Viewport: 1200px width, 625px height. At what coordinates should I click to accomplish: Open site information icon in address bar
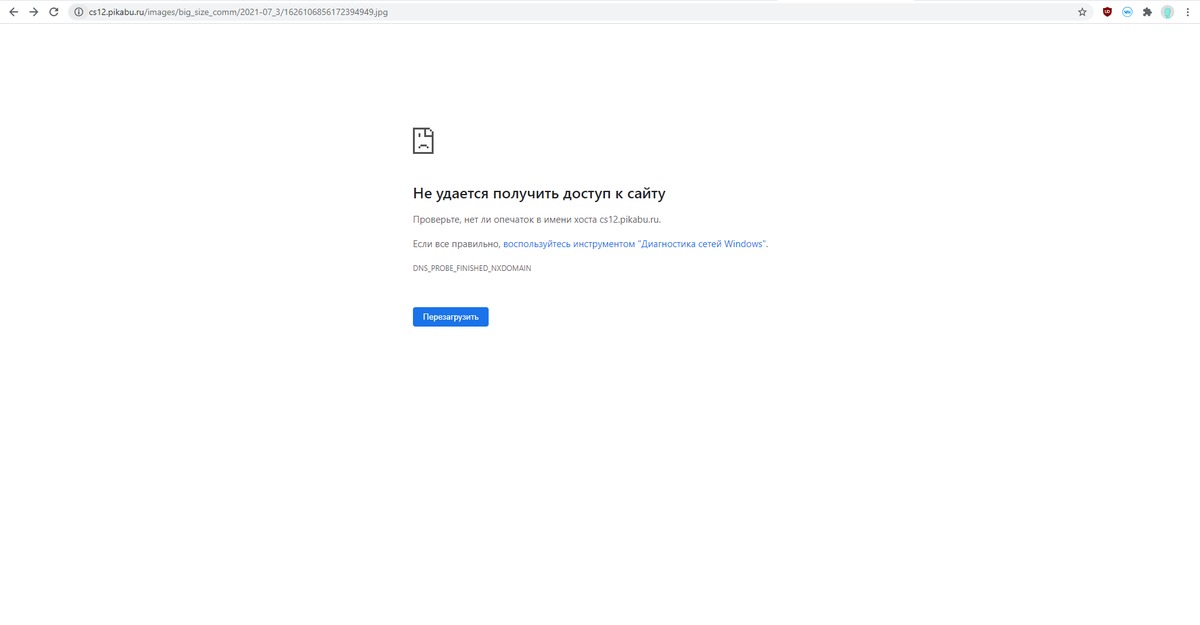pos(79,12)
